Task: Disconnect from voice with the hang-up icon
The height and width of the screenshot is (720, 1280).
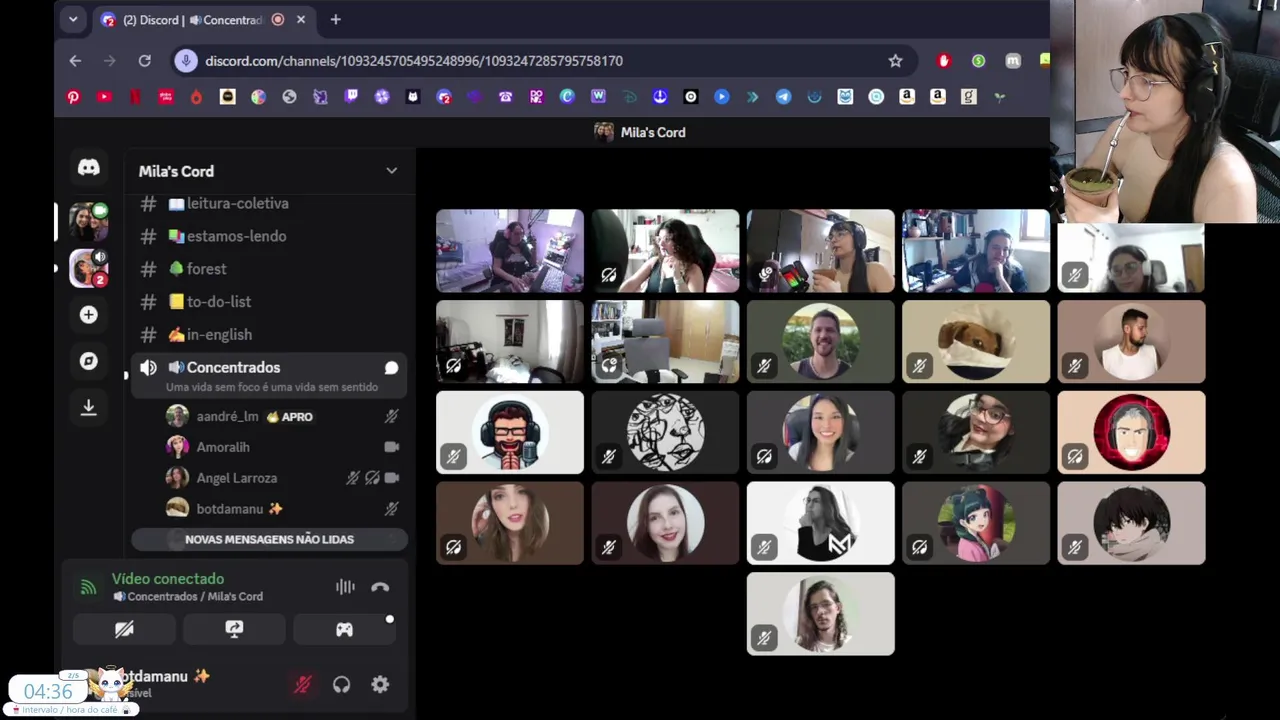Action: click(x=380, y=587)
